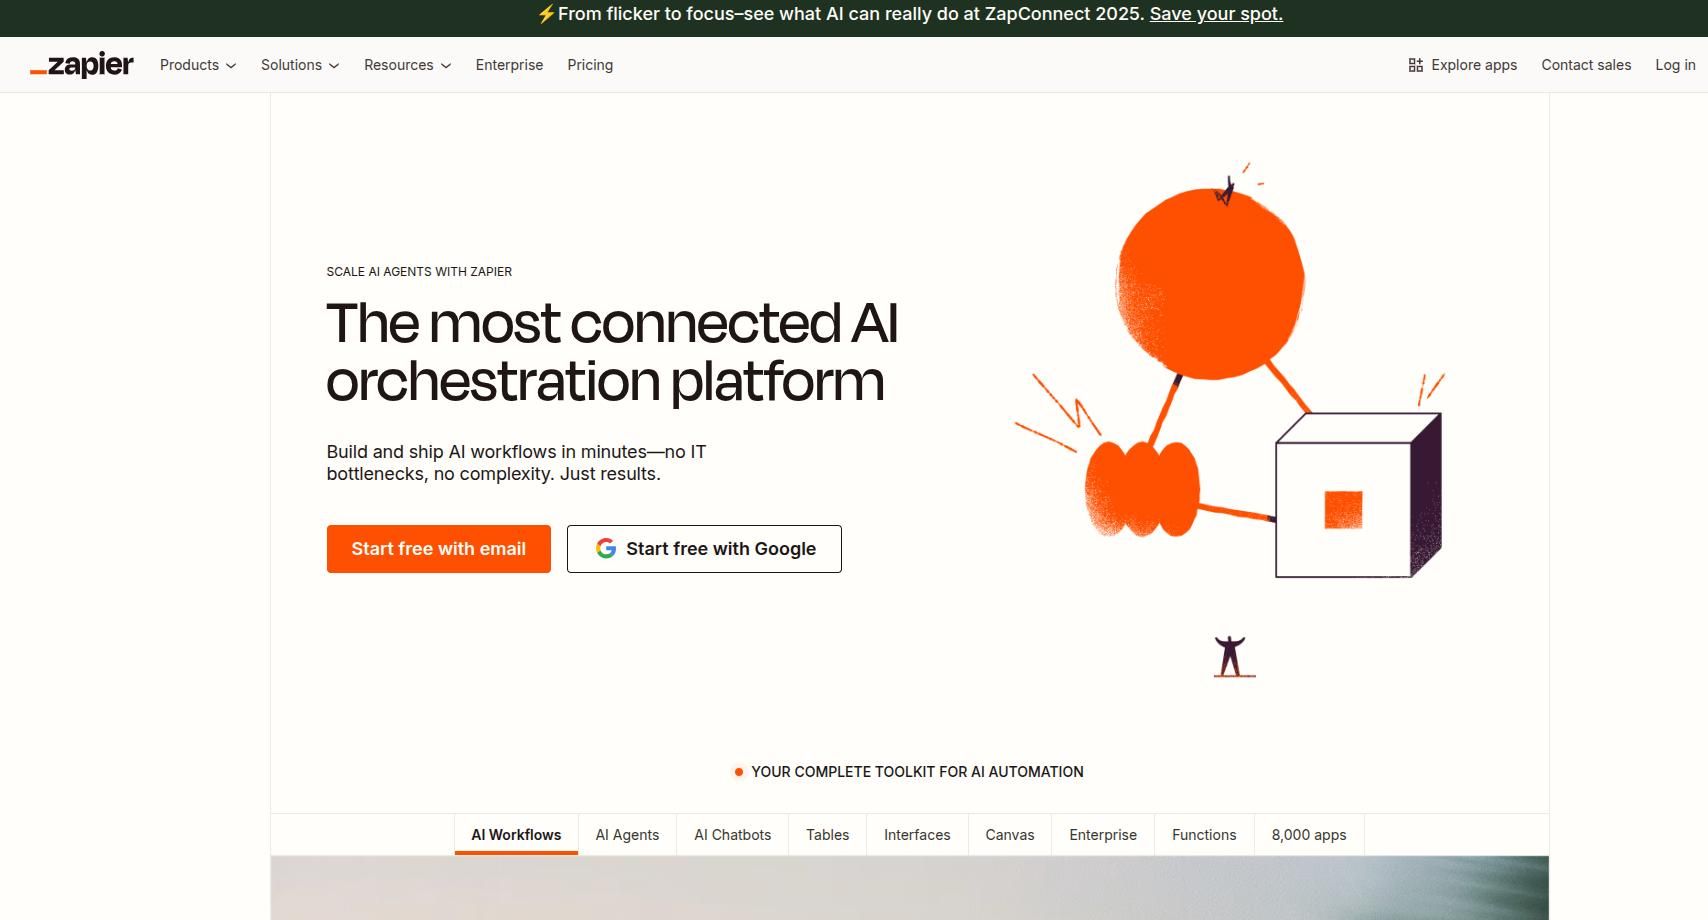
Task: Open the Solutions dropdown menu
Action: pyautogui.click(x=300, y=65)
